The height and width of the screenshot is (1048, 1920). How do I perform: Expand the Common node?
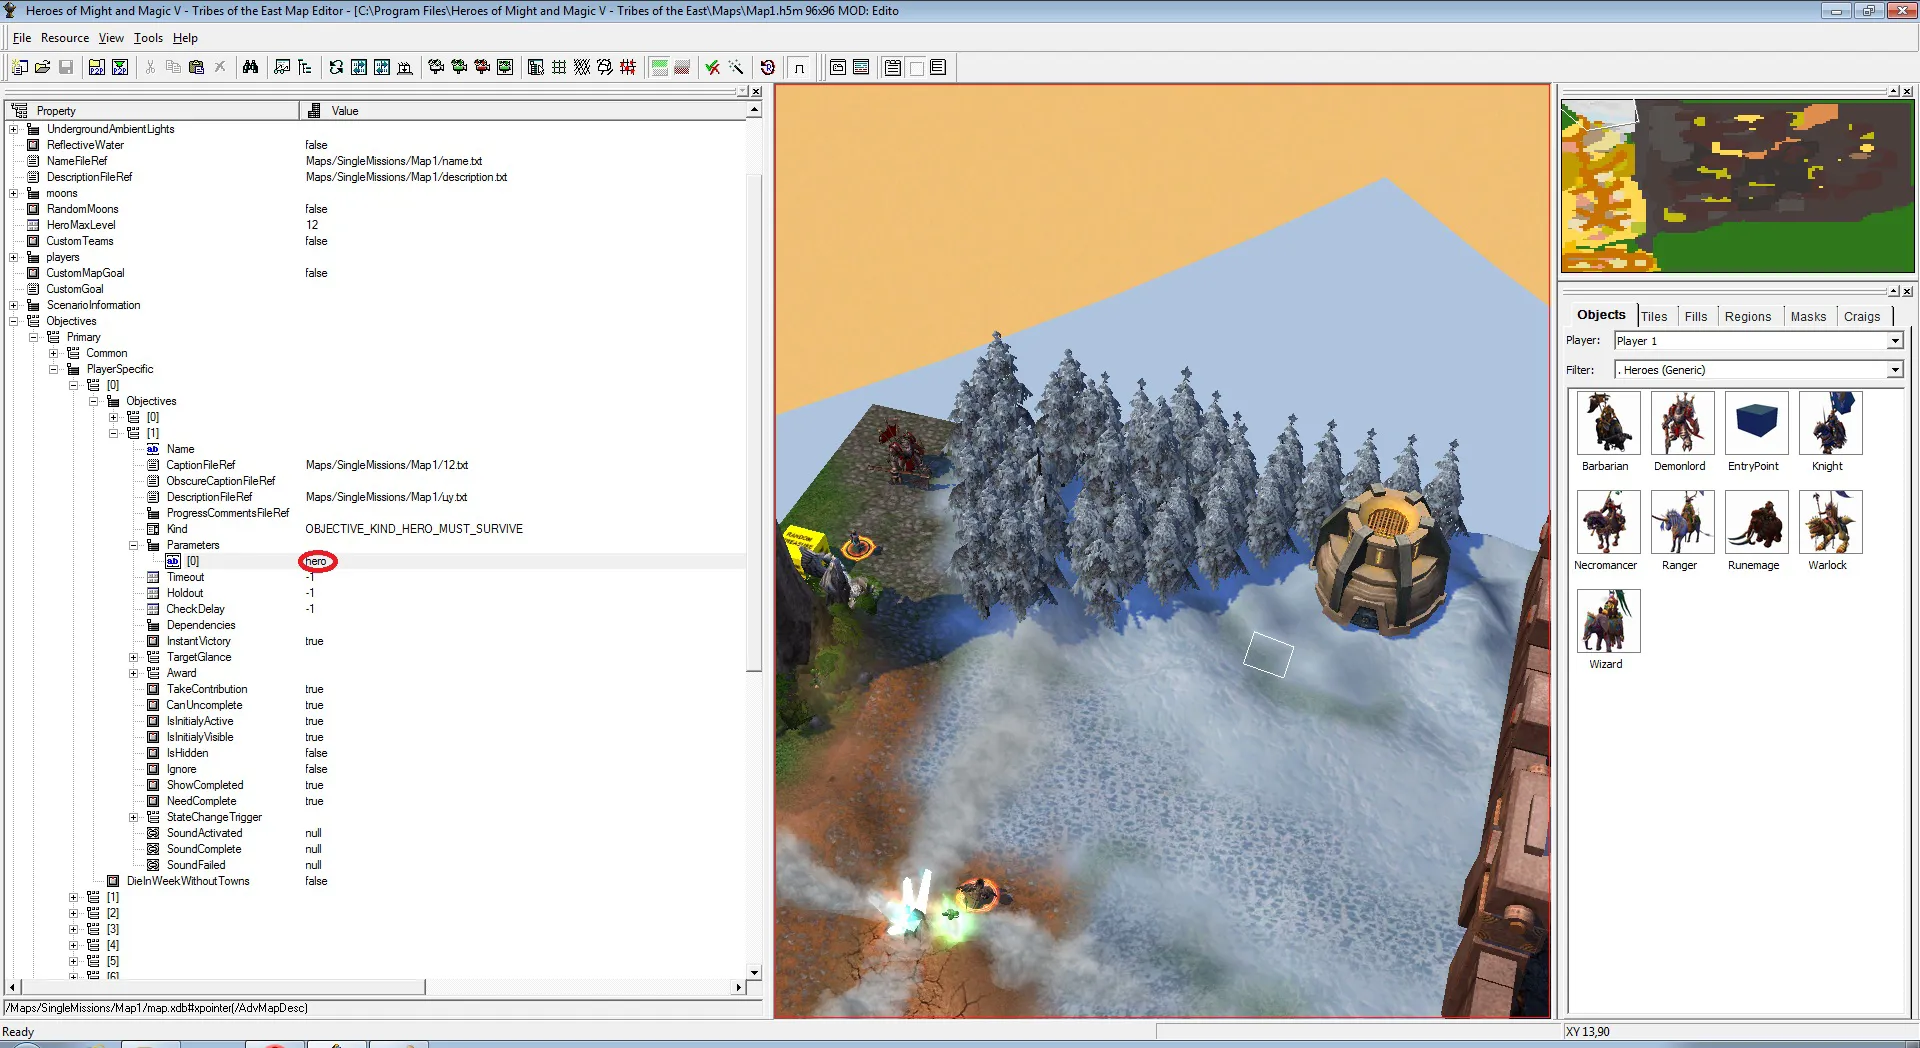[x=53, y=353]
